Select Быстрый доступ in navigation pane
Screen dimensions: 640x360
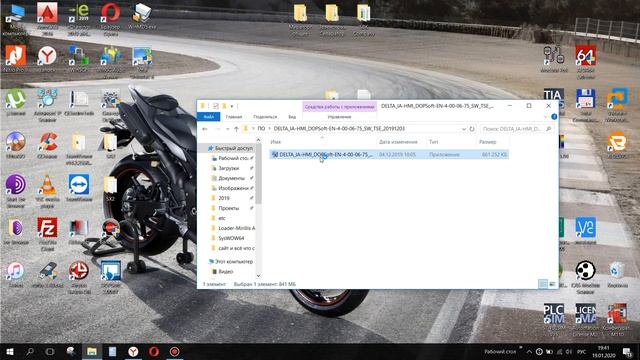point(230,148)
